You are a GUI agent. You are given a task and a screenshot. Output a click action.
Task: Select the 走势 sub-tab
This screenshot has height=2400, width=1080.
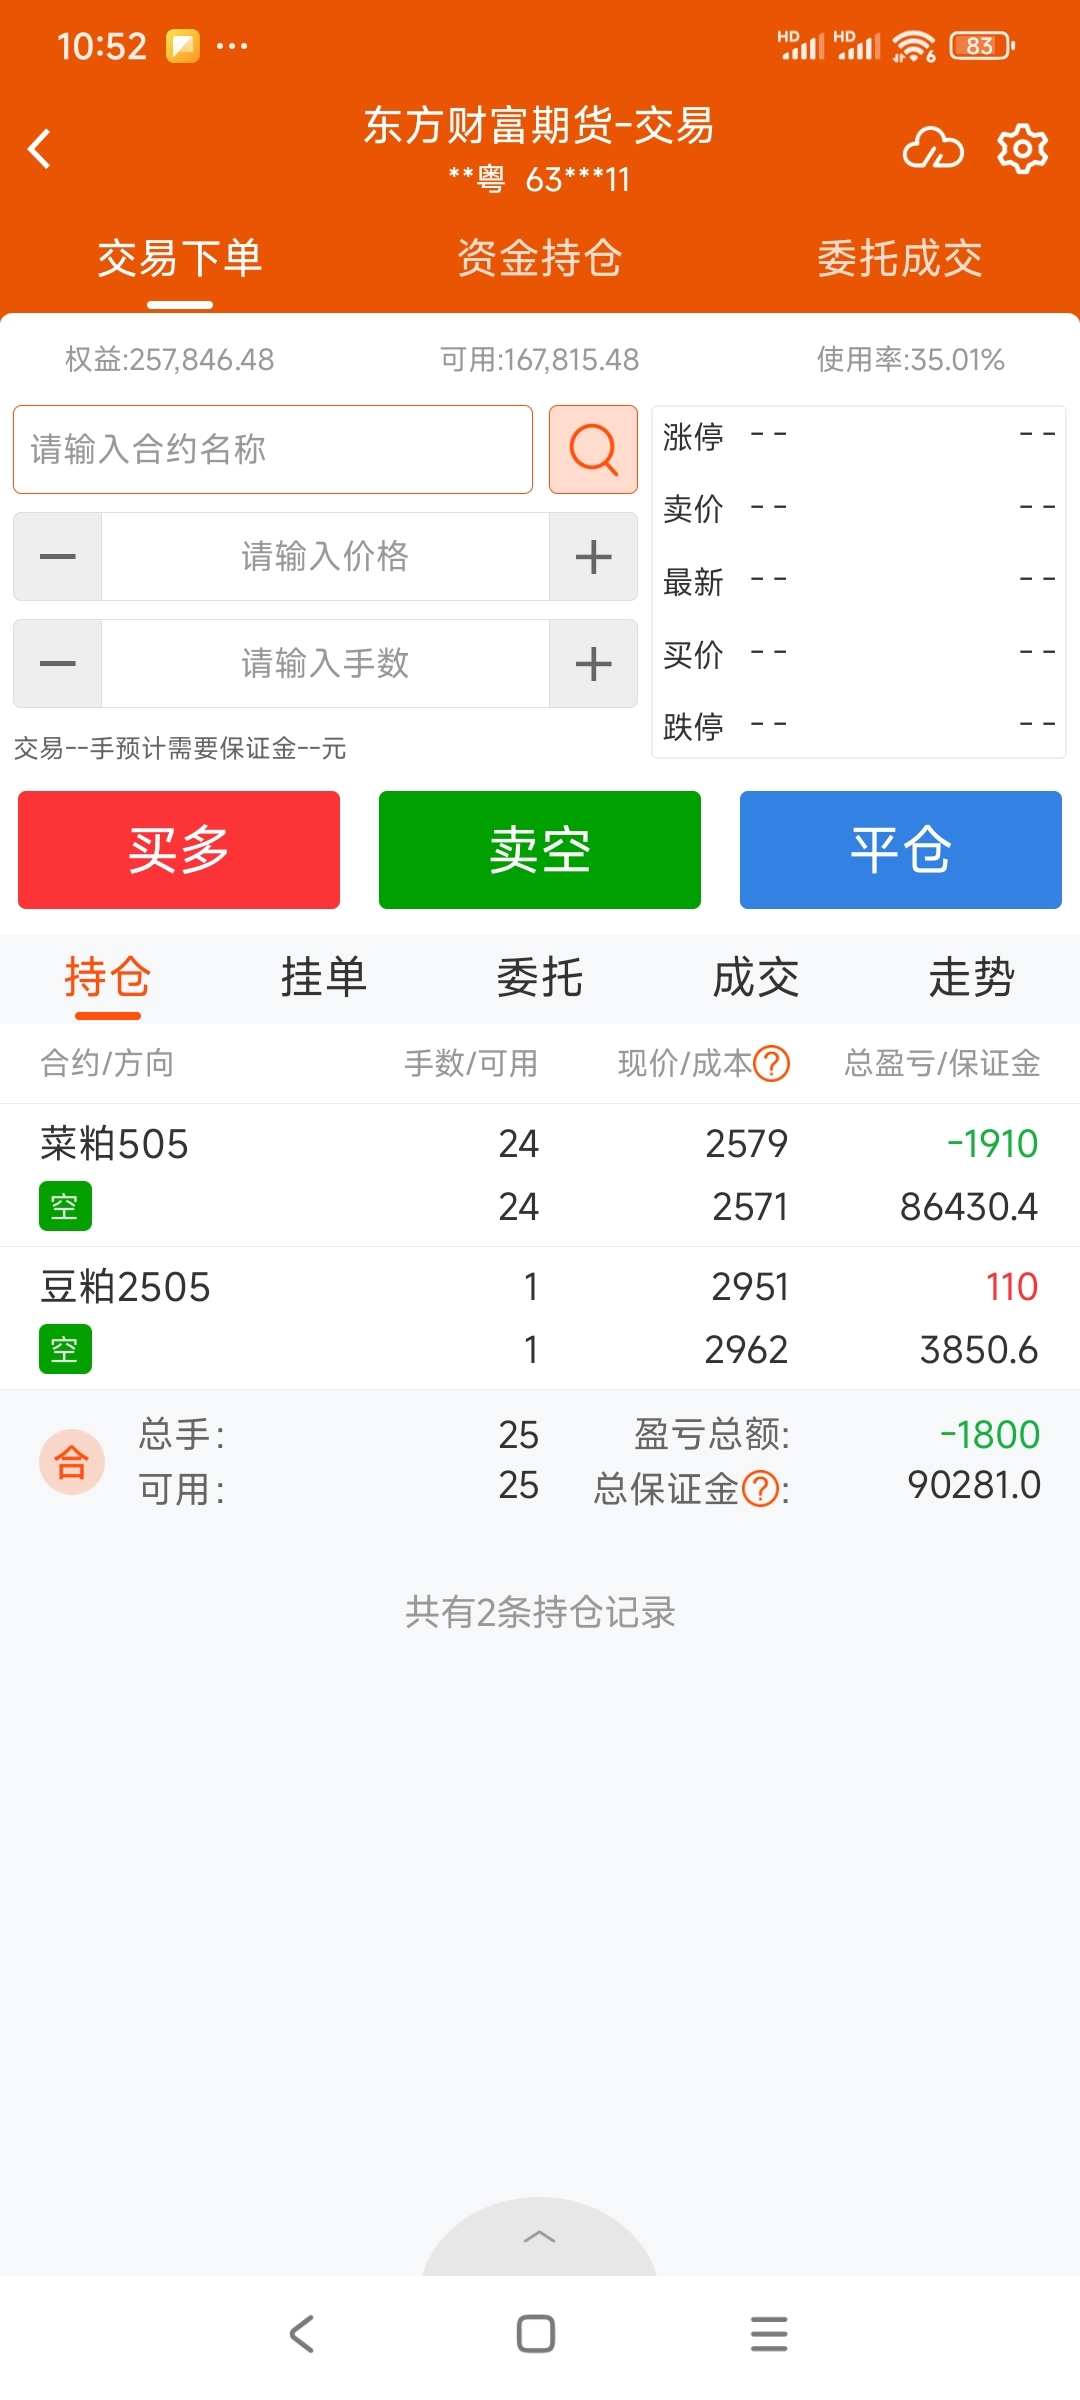click(x=972, y=978)
